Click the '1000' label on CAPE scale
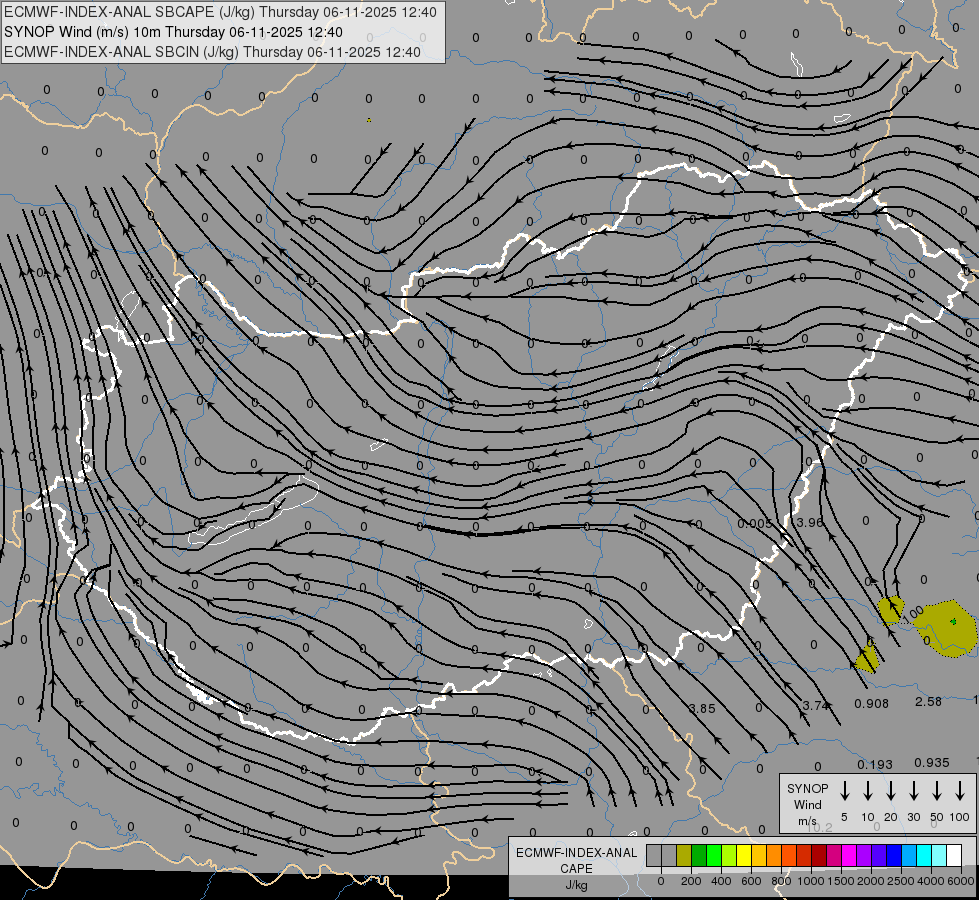979x900 pixels. click(811, 881)
